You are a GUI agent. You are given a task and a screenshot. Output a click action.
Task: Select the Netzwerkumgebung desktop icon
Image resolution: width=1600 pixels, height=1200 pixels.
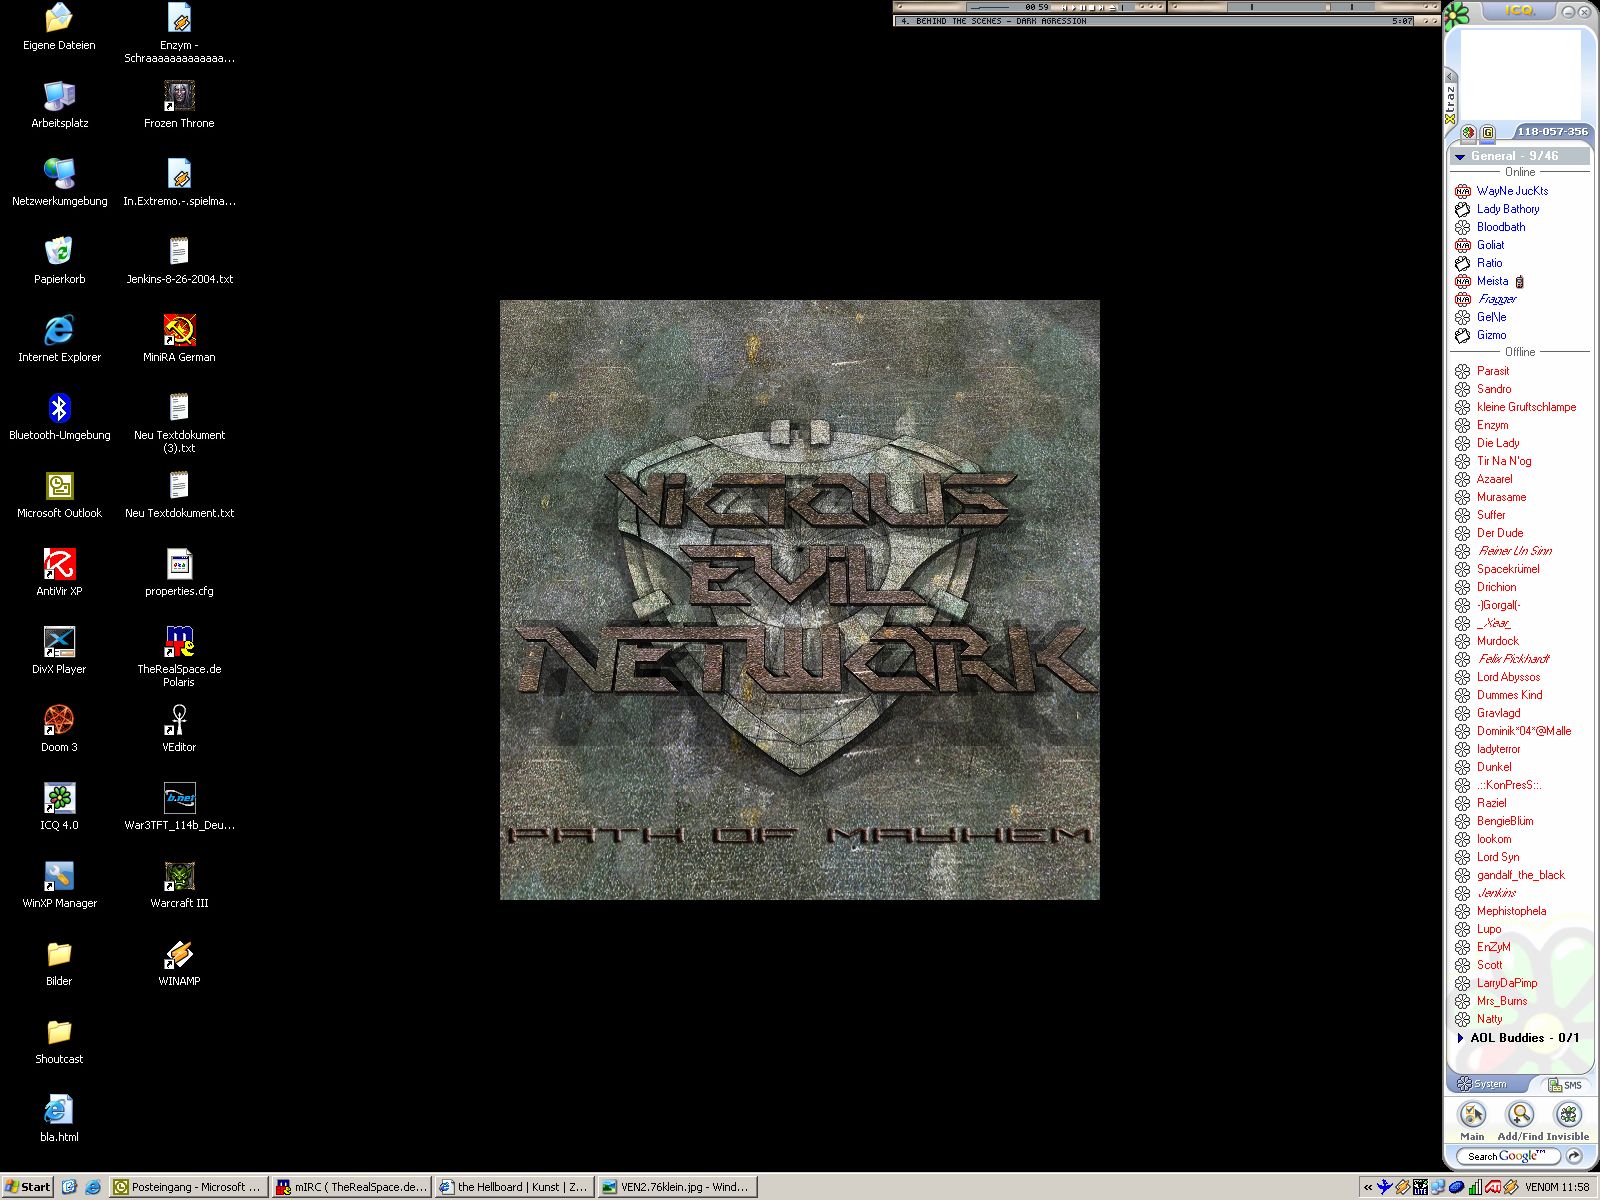59,182
